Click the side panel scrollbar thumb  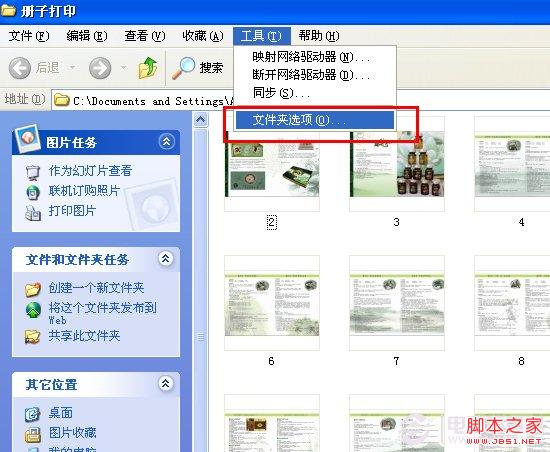(x=201, y=337)
